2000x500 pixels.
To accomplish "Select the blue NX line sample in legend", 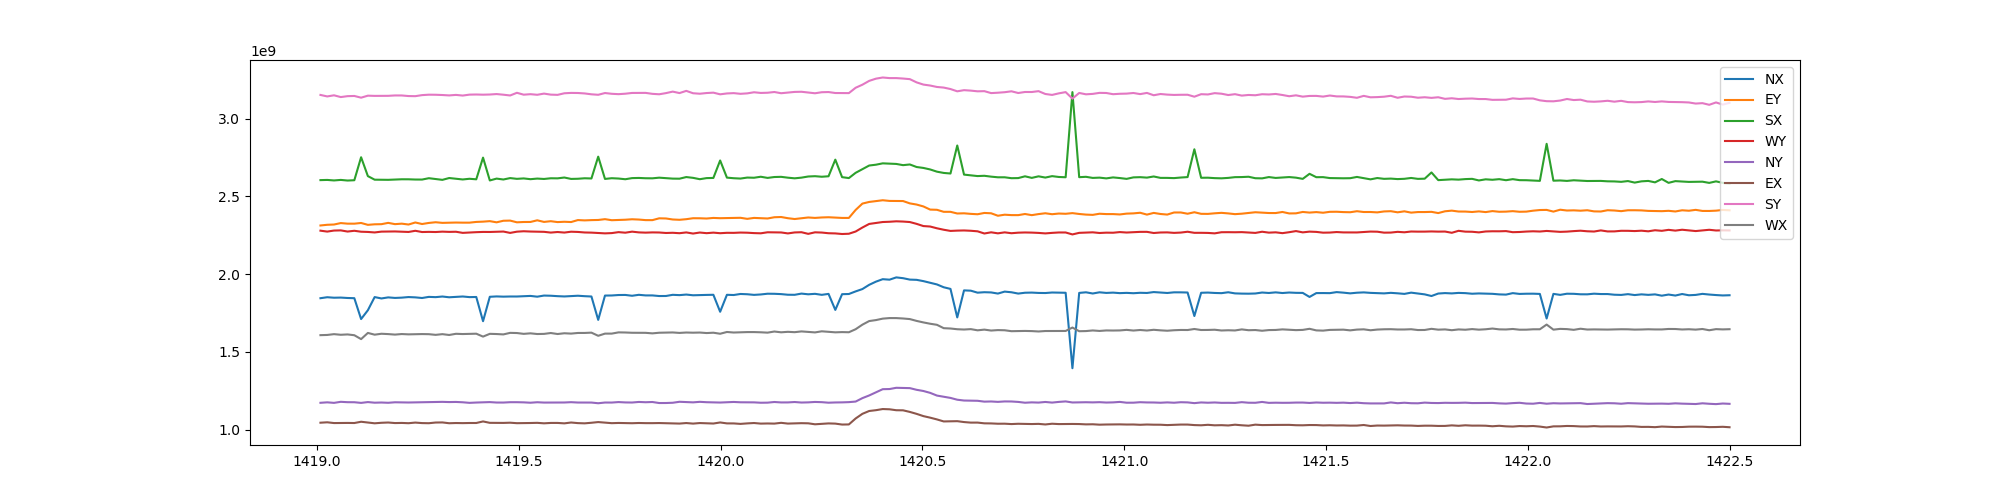I will (1740, 79).
